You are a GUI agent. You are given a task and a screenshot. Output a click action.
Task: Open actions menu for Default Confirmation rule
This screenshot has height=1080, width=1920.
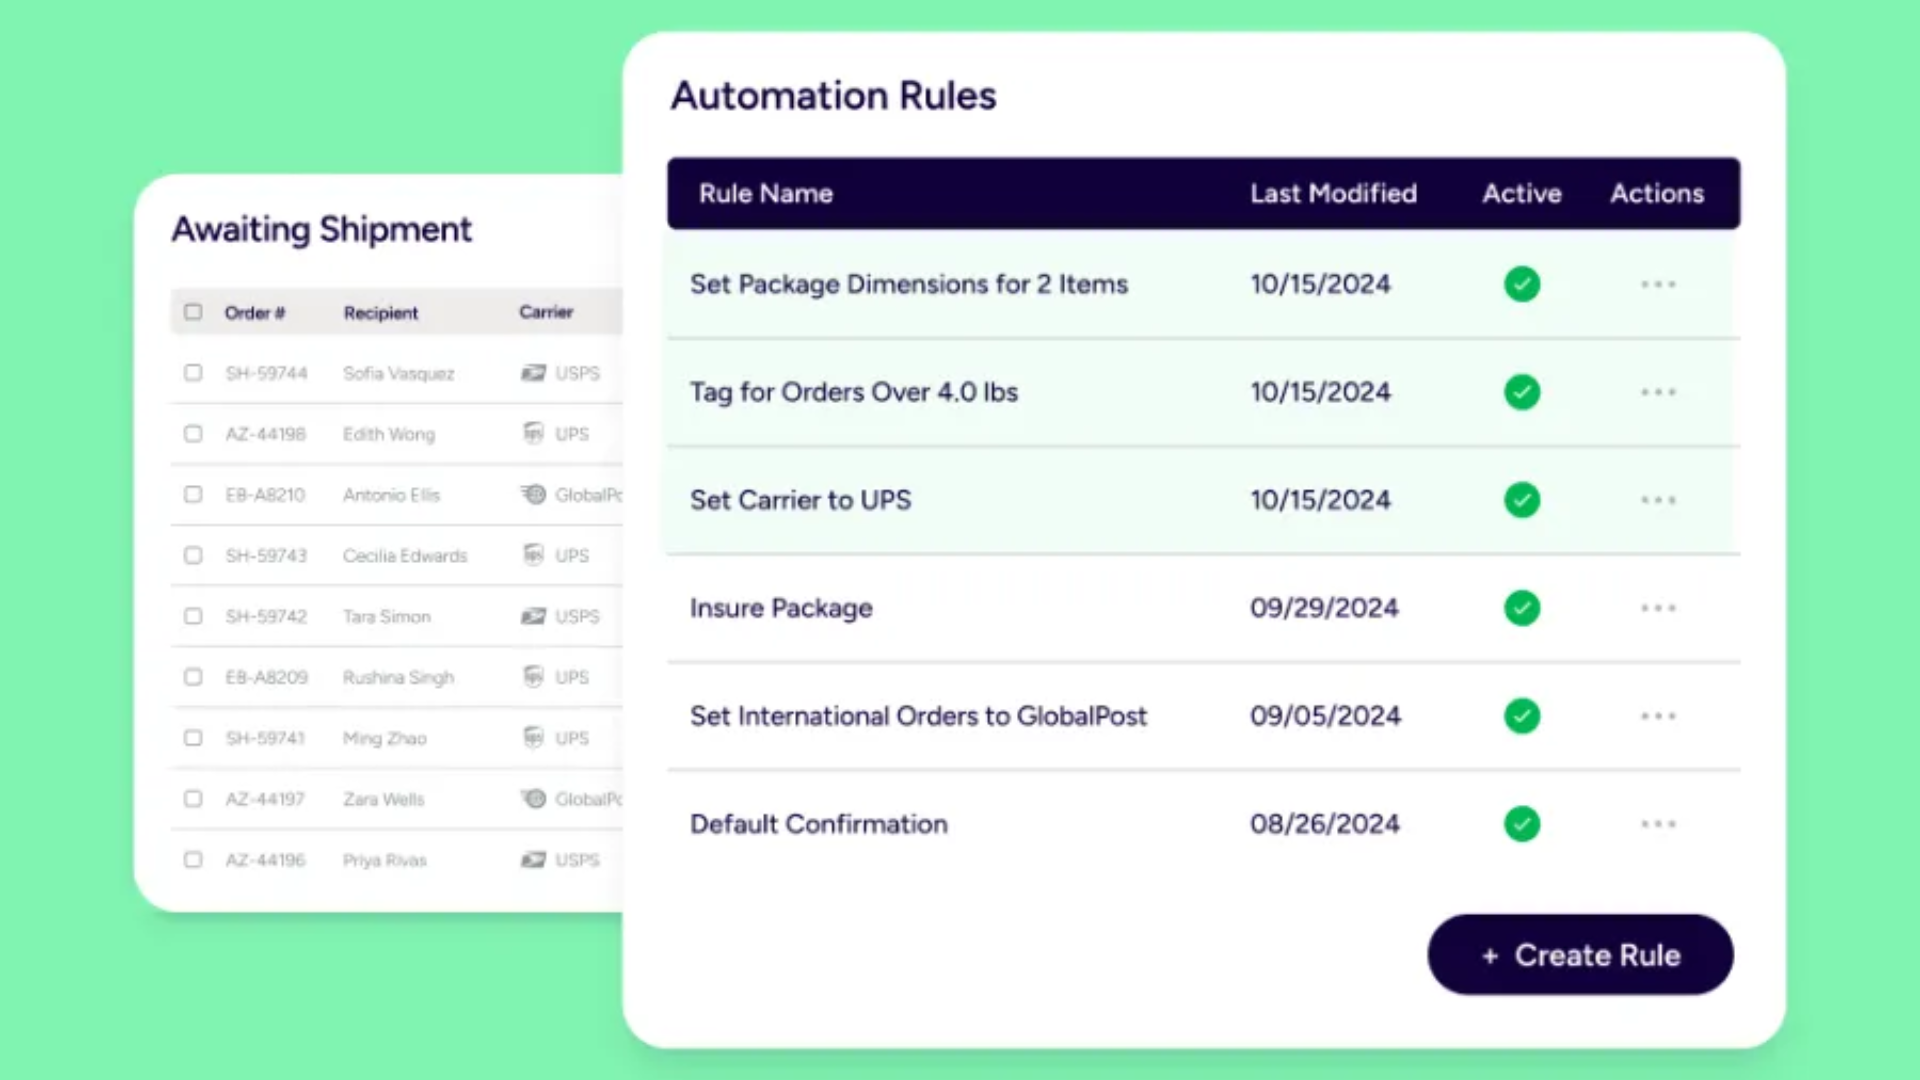pyautogui.click(x=1657, y=824)
